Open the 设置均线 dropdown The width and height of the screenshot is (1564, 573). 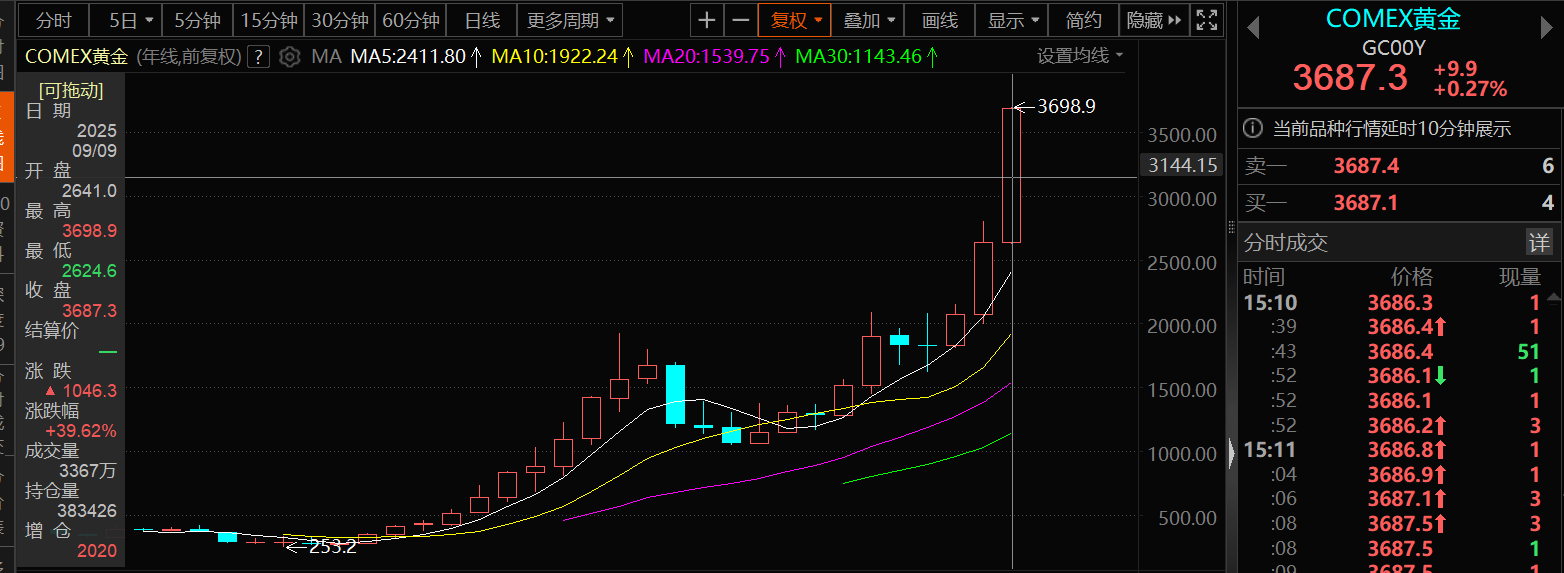(1080, 56)
